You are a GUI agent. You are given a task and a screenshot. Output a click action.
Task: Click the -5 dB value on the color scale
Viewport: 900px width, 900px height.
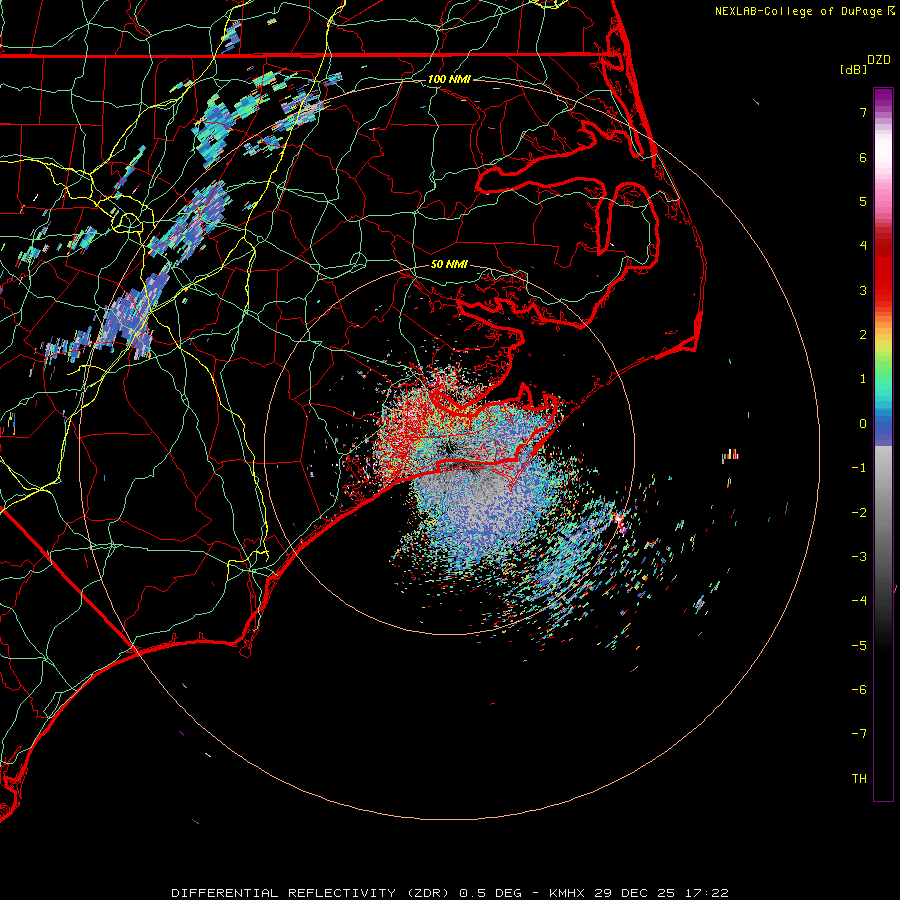pyautogui.click(x=859, y=646)
